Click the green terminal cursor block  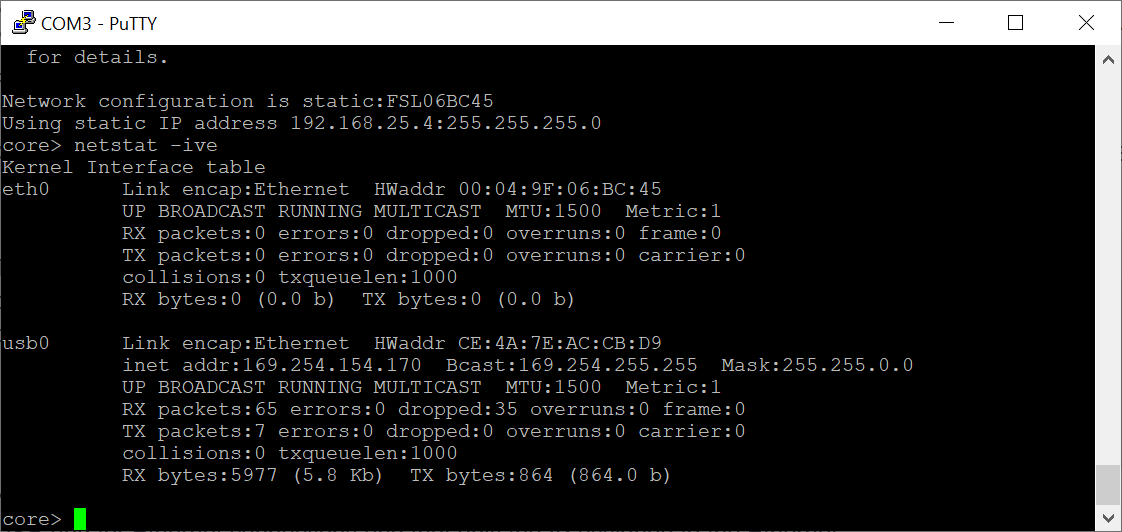click(x=80, y=519)
